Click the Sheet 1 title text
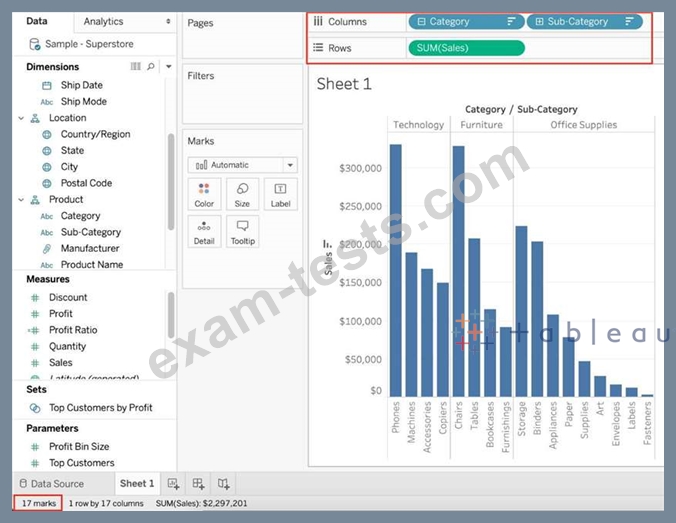The image size is (676, 523). 344,84
